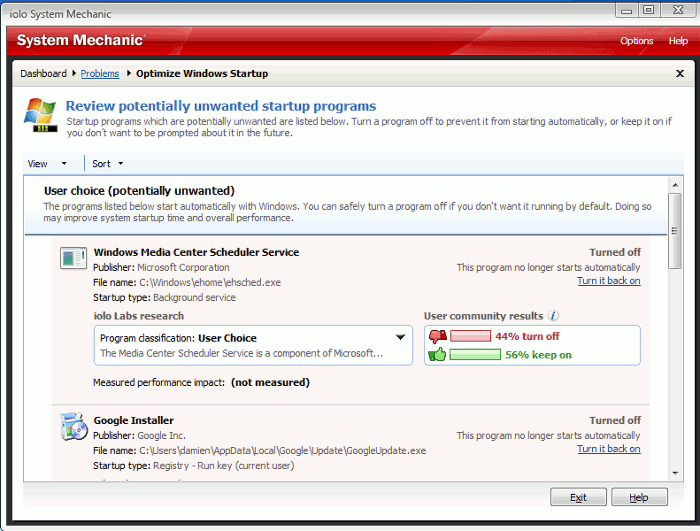Image resolution: width=700 pixels, height=531 pixels.
Task: Open the Sort dropdown menu
Action: tap(108, 164)
